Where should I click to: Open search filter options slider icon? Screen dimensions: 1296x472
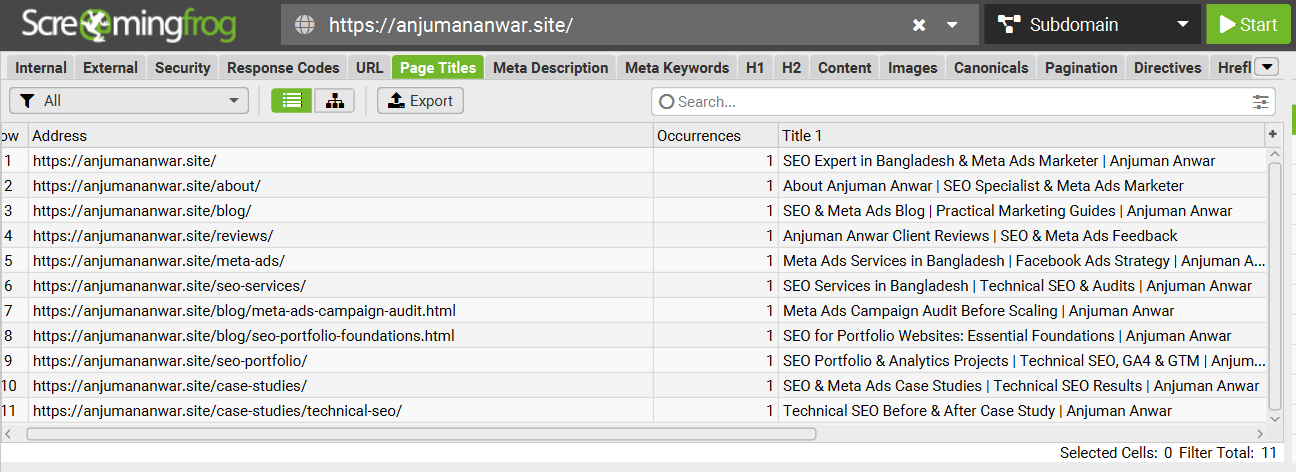1261,102
